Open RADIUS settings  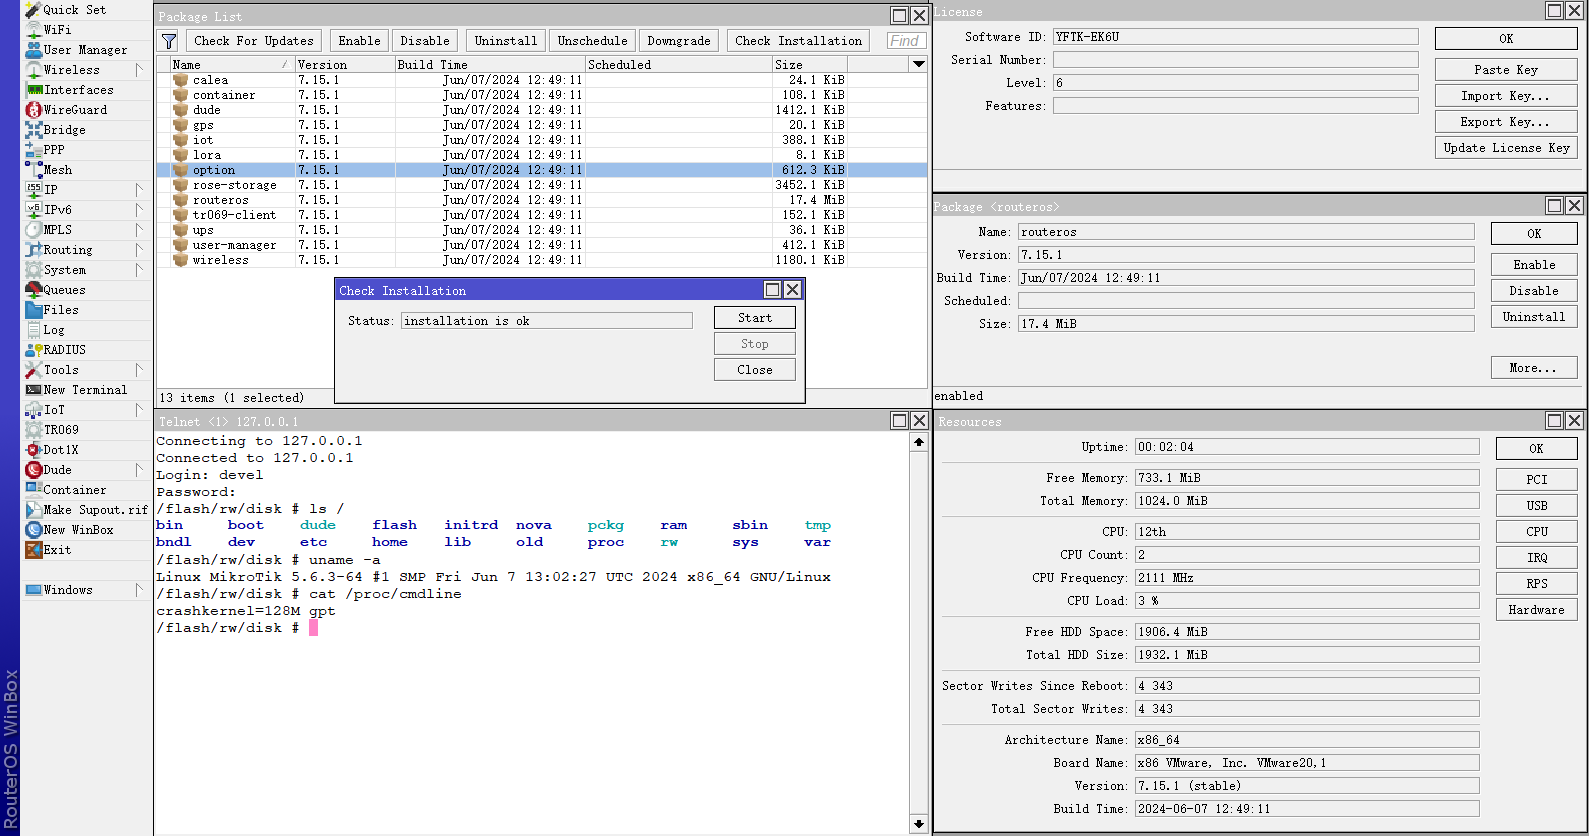64,350
